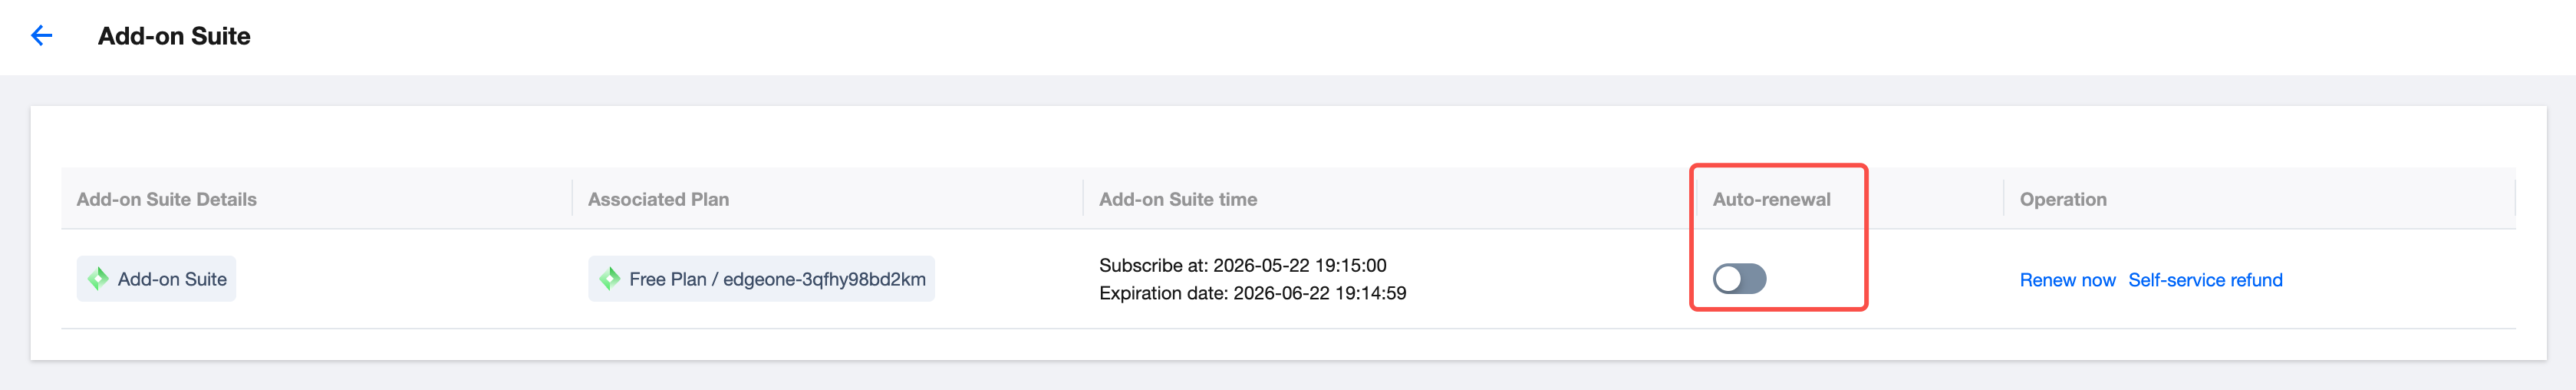Viewport: 2576px width, 390px height.
Task: Click the slash separator in plan tag
Action: click(714, 279)
